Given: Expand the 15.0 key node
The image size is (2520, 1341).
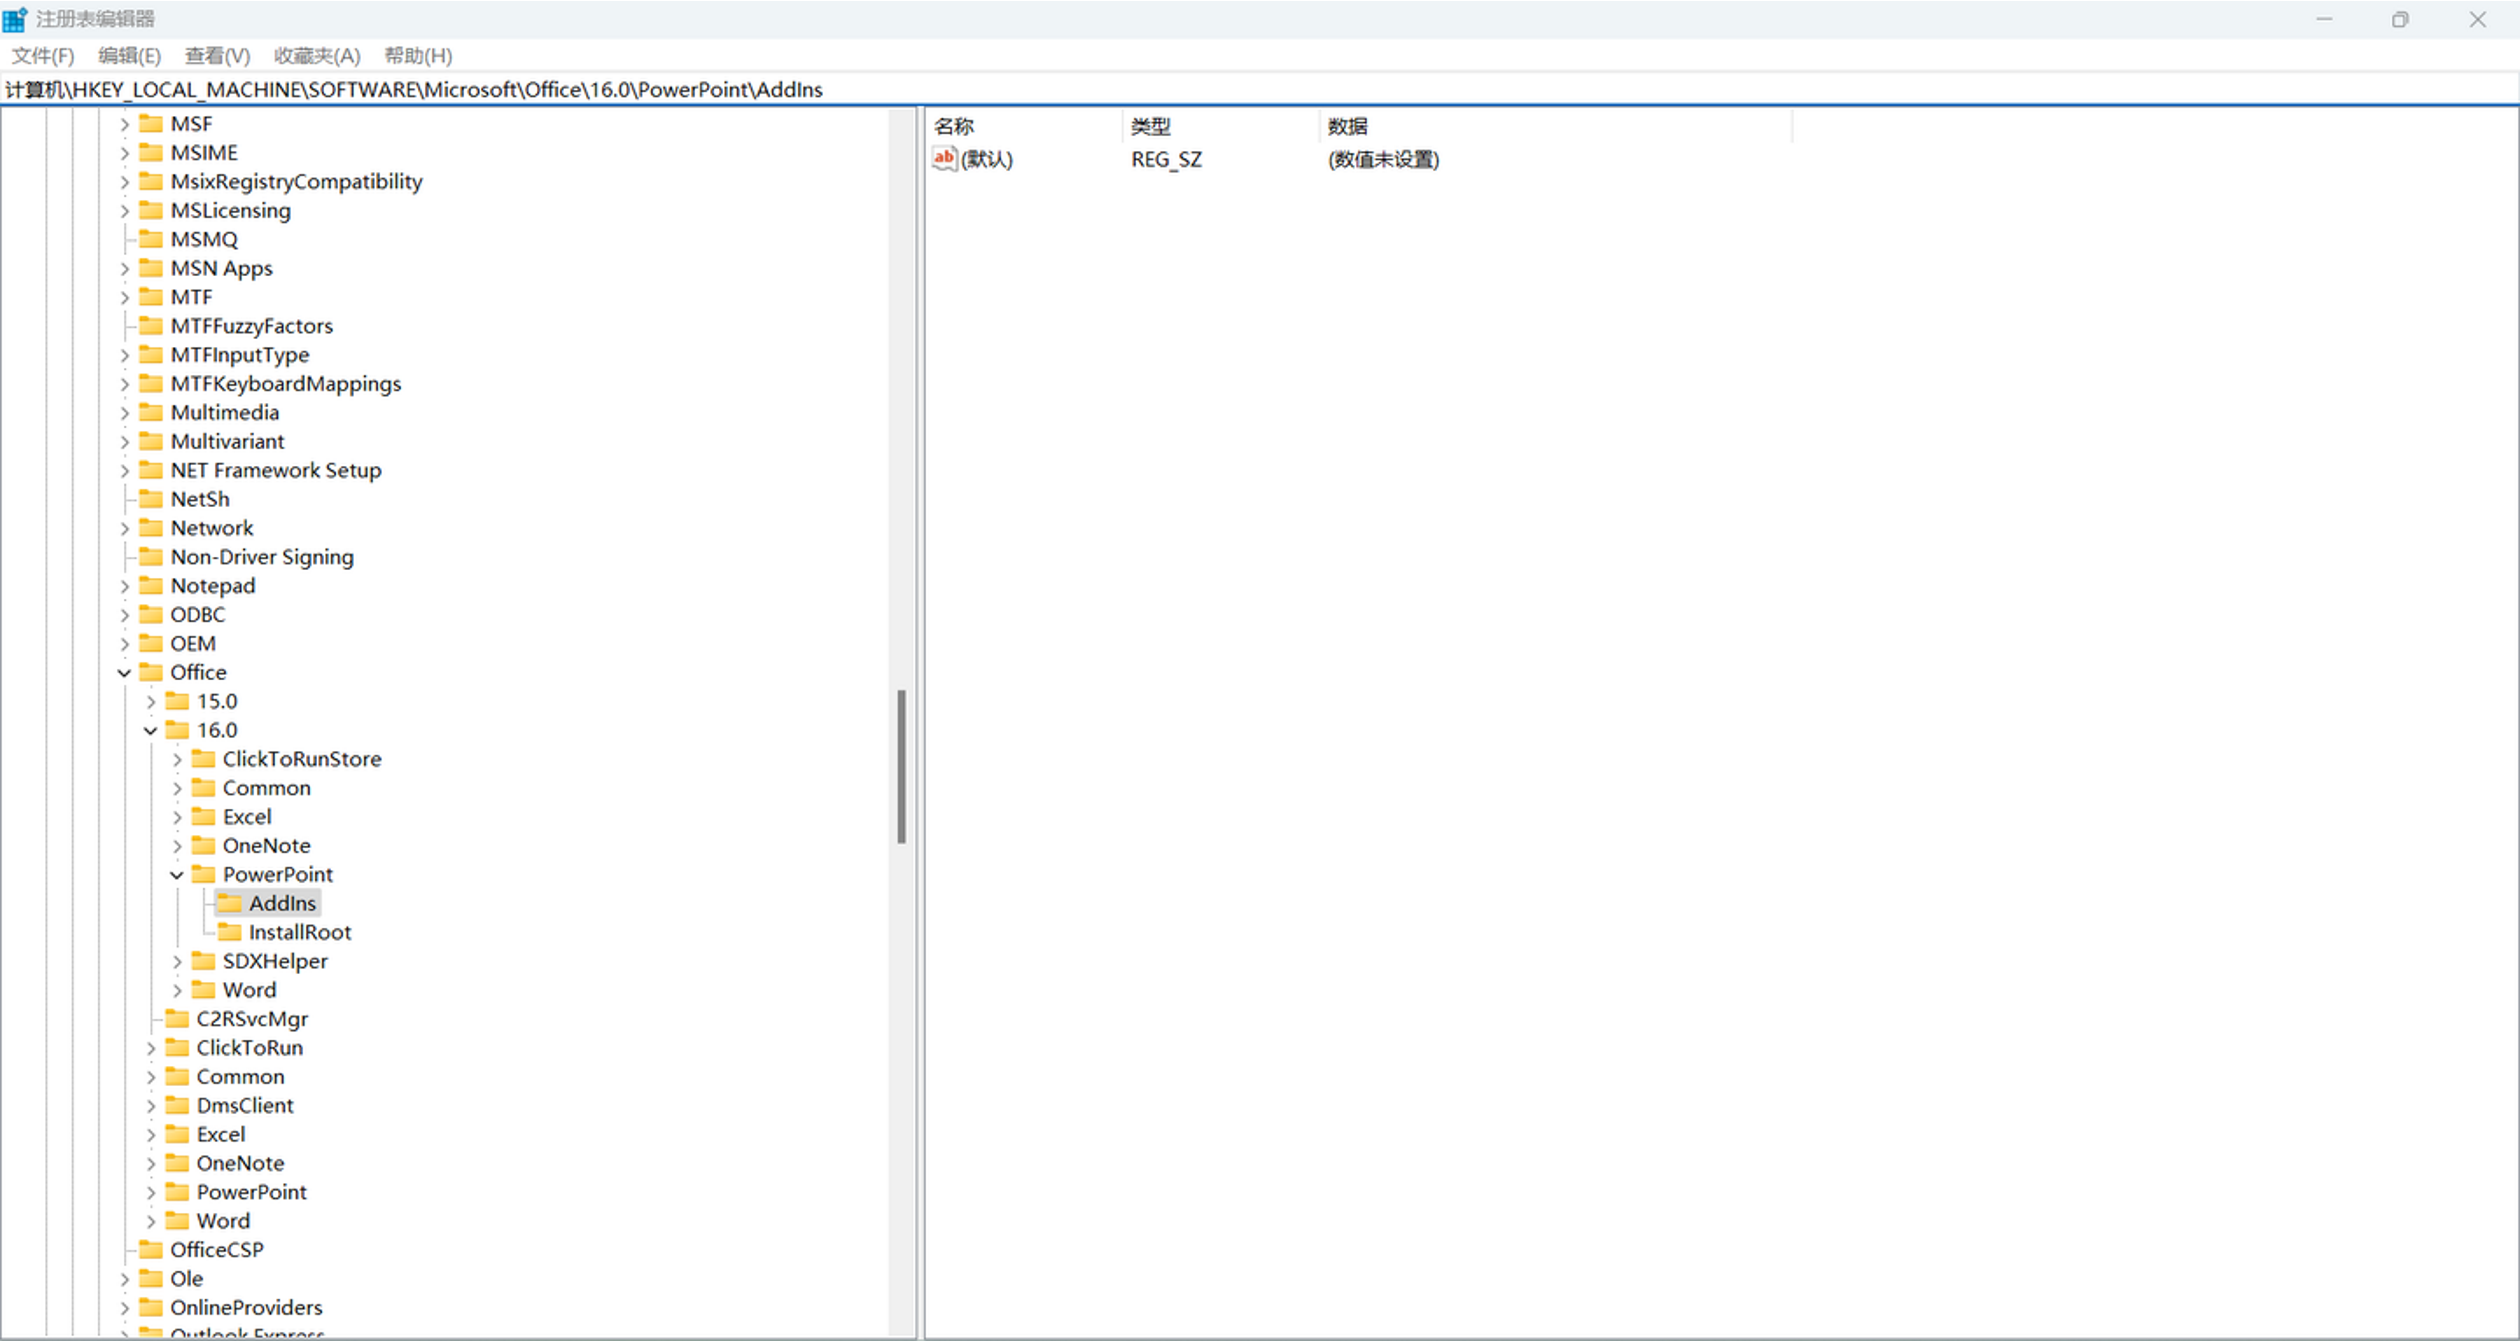Looking at the screenshot, I should (151, 702).
